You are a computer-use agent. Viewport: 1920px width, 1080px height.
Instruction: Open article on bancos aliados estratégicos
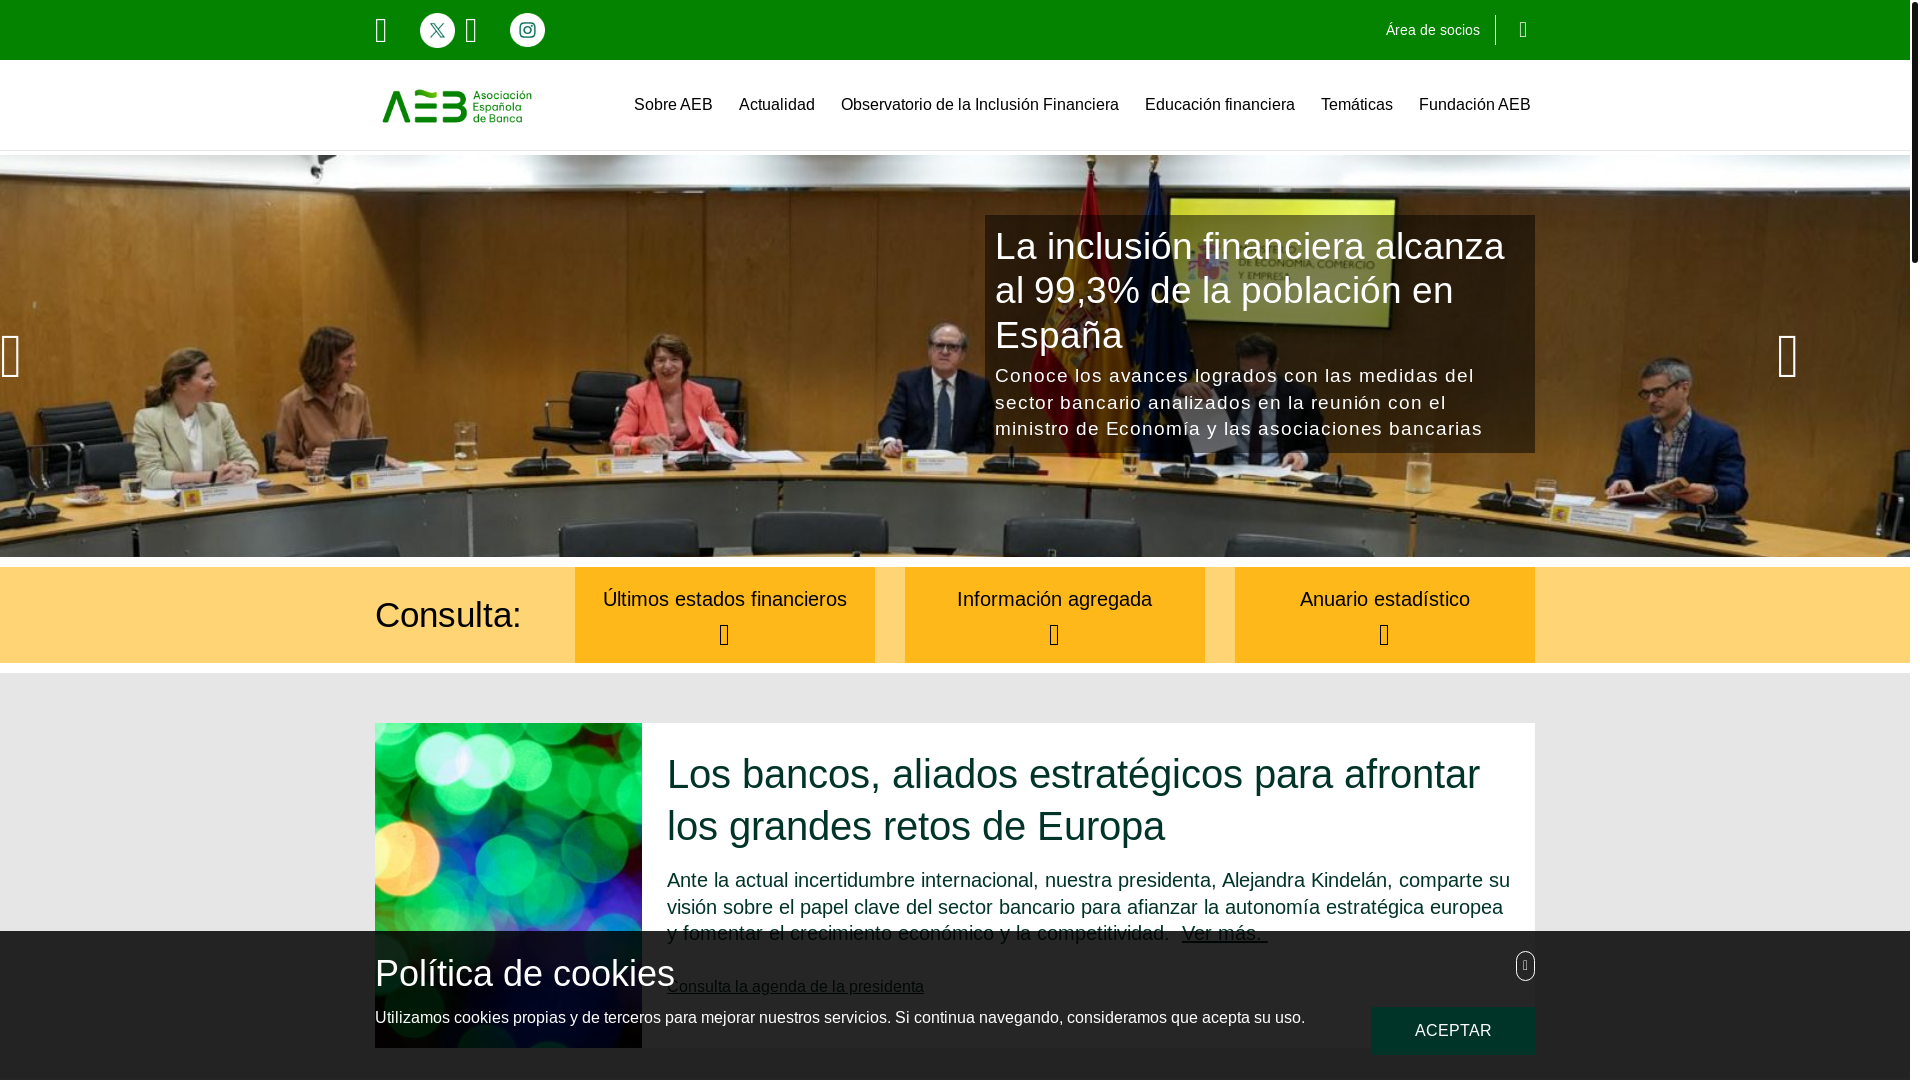[1073, 800]
